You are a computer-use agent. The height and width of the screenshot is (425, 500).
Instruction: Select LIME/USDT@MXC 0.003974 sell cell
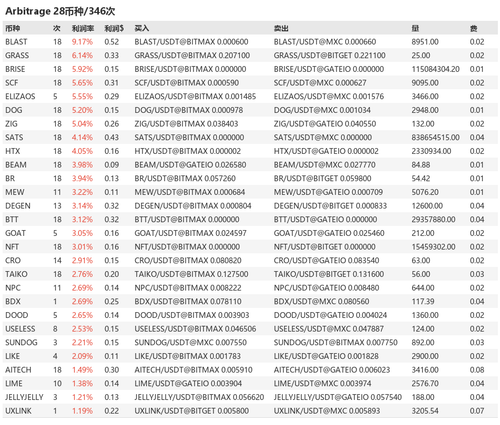point(323,384)
